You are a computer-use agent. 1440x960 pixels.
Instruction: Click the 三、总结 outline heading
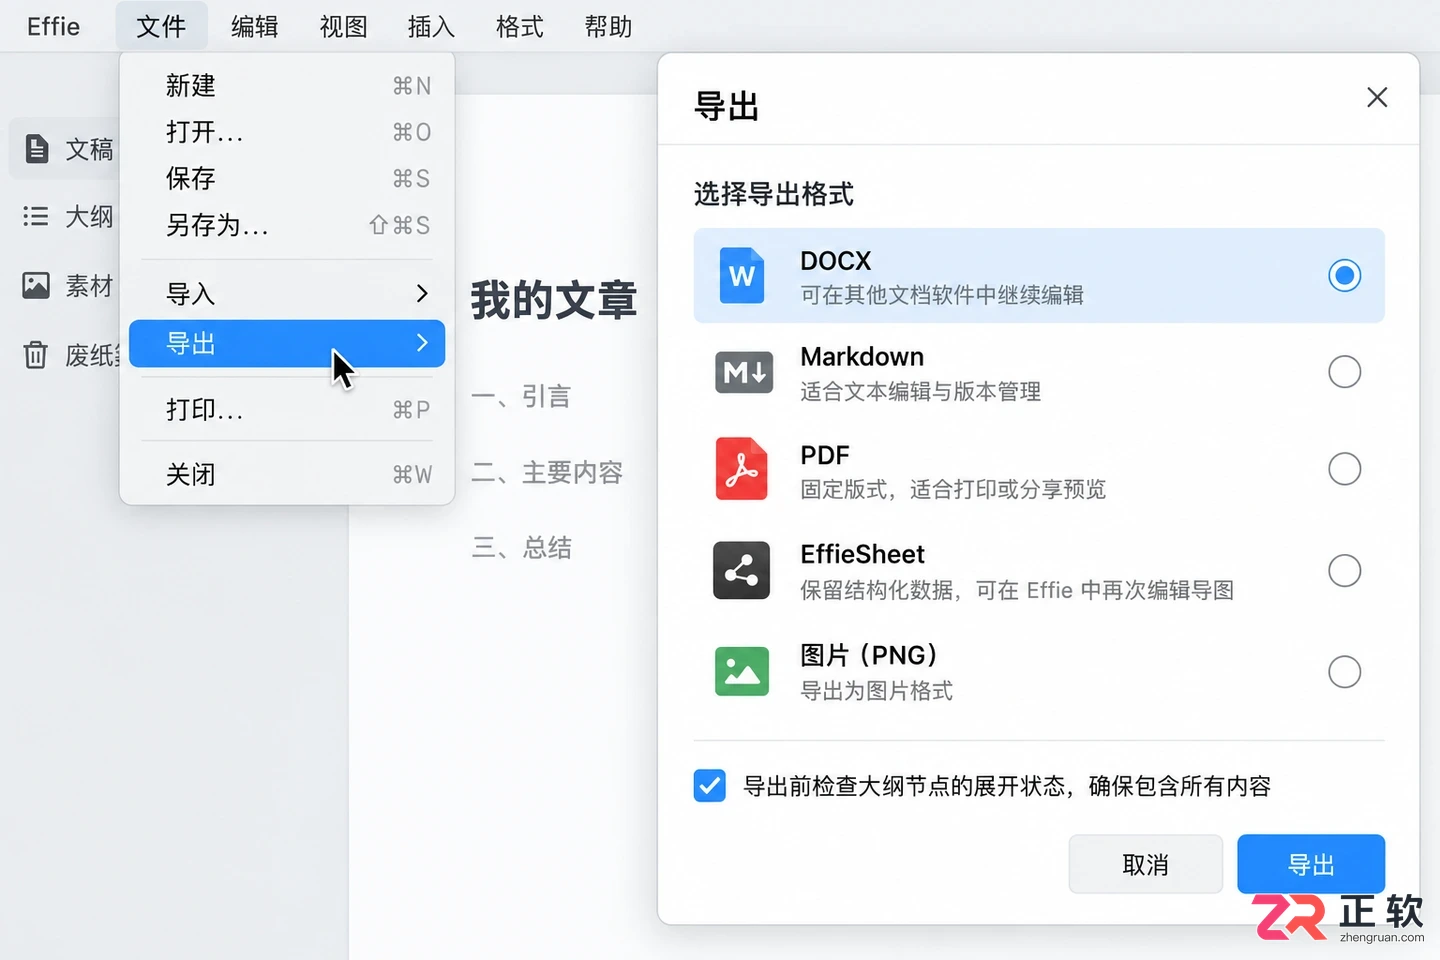coord(522,547)
